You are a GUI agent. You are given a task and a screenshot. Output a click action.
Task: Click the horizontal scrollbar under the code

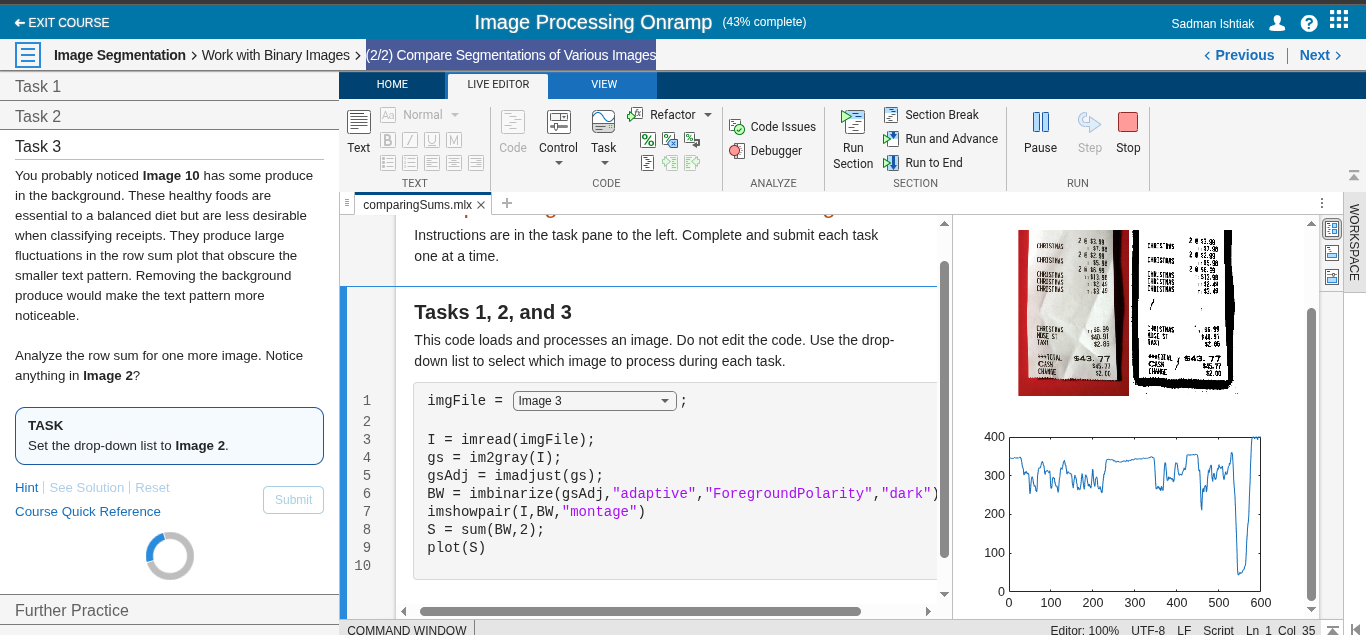coord(640,611)
